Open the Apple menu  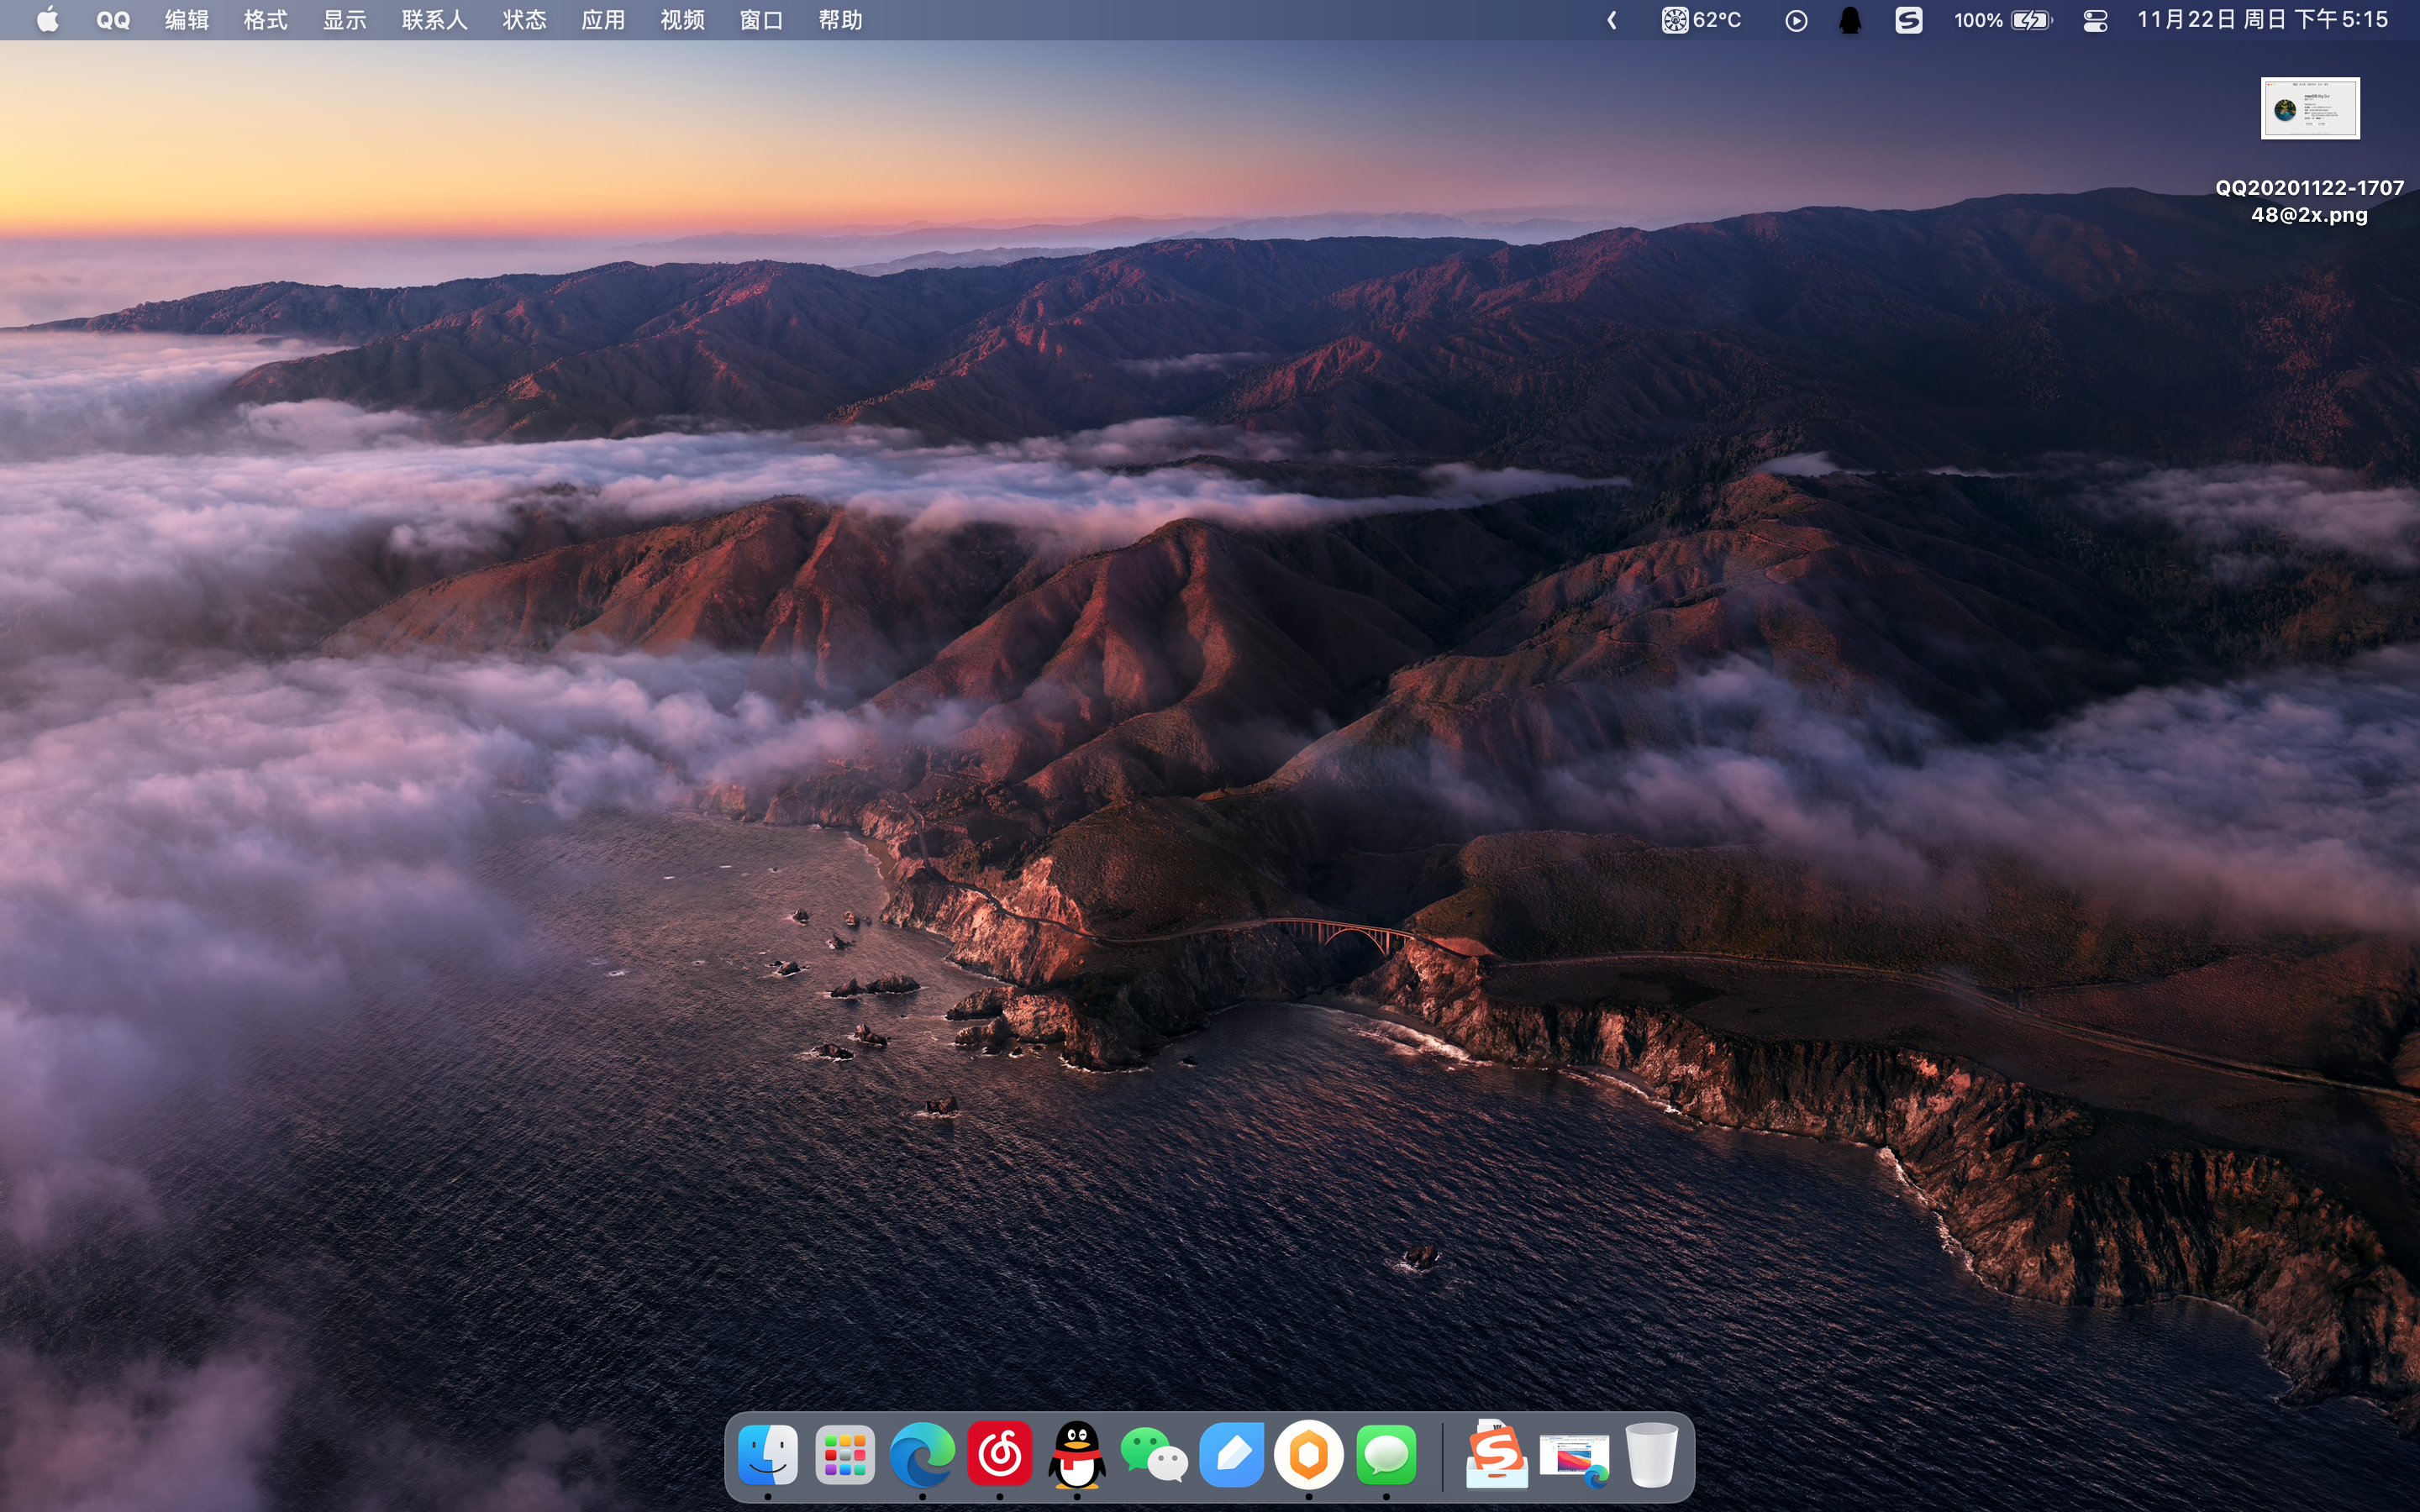coord(47,20)
